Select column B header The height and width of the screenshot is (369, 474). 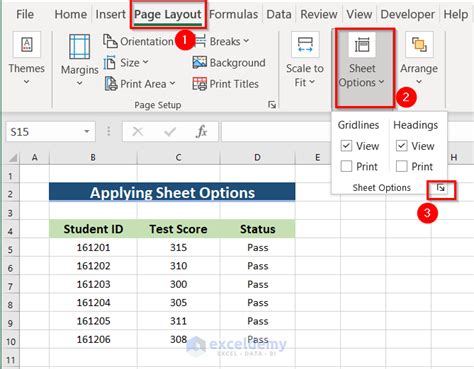coord(93,157)
